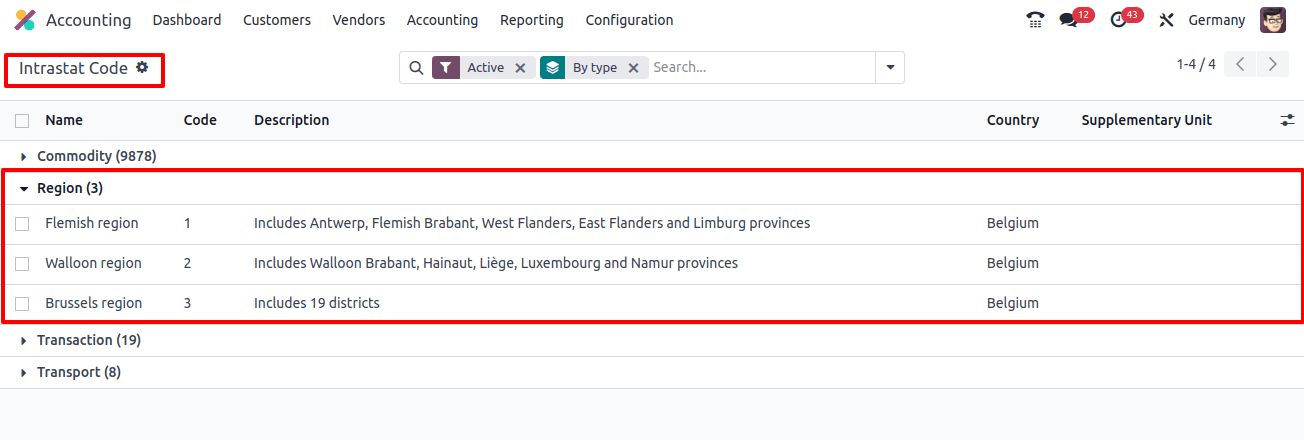Check the select-all header checkbox

click(x=22, y=121)
